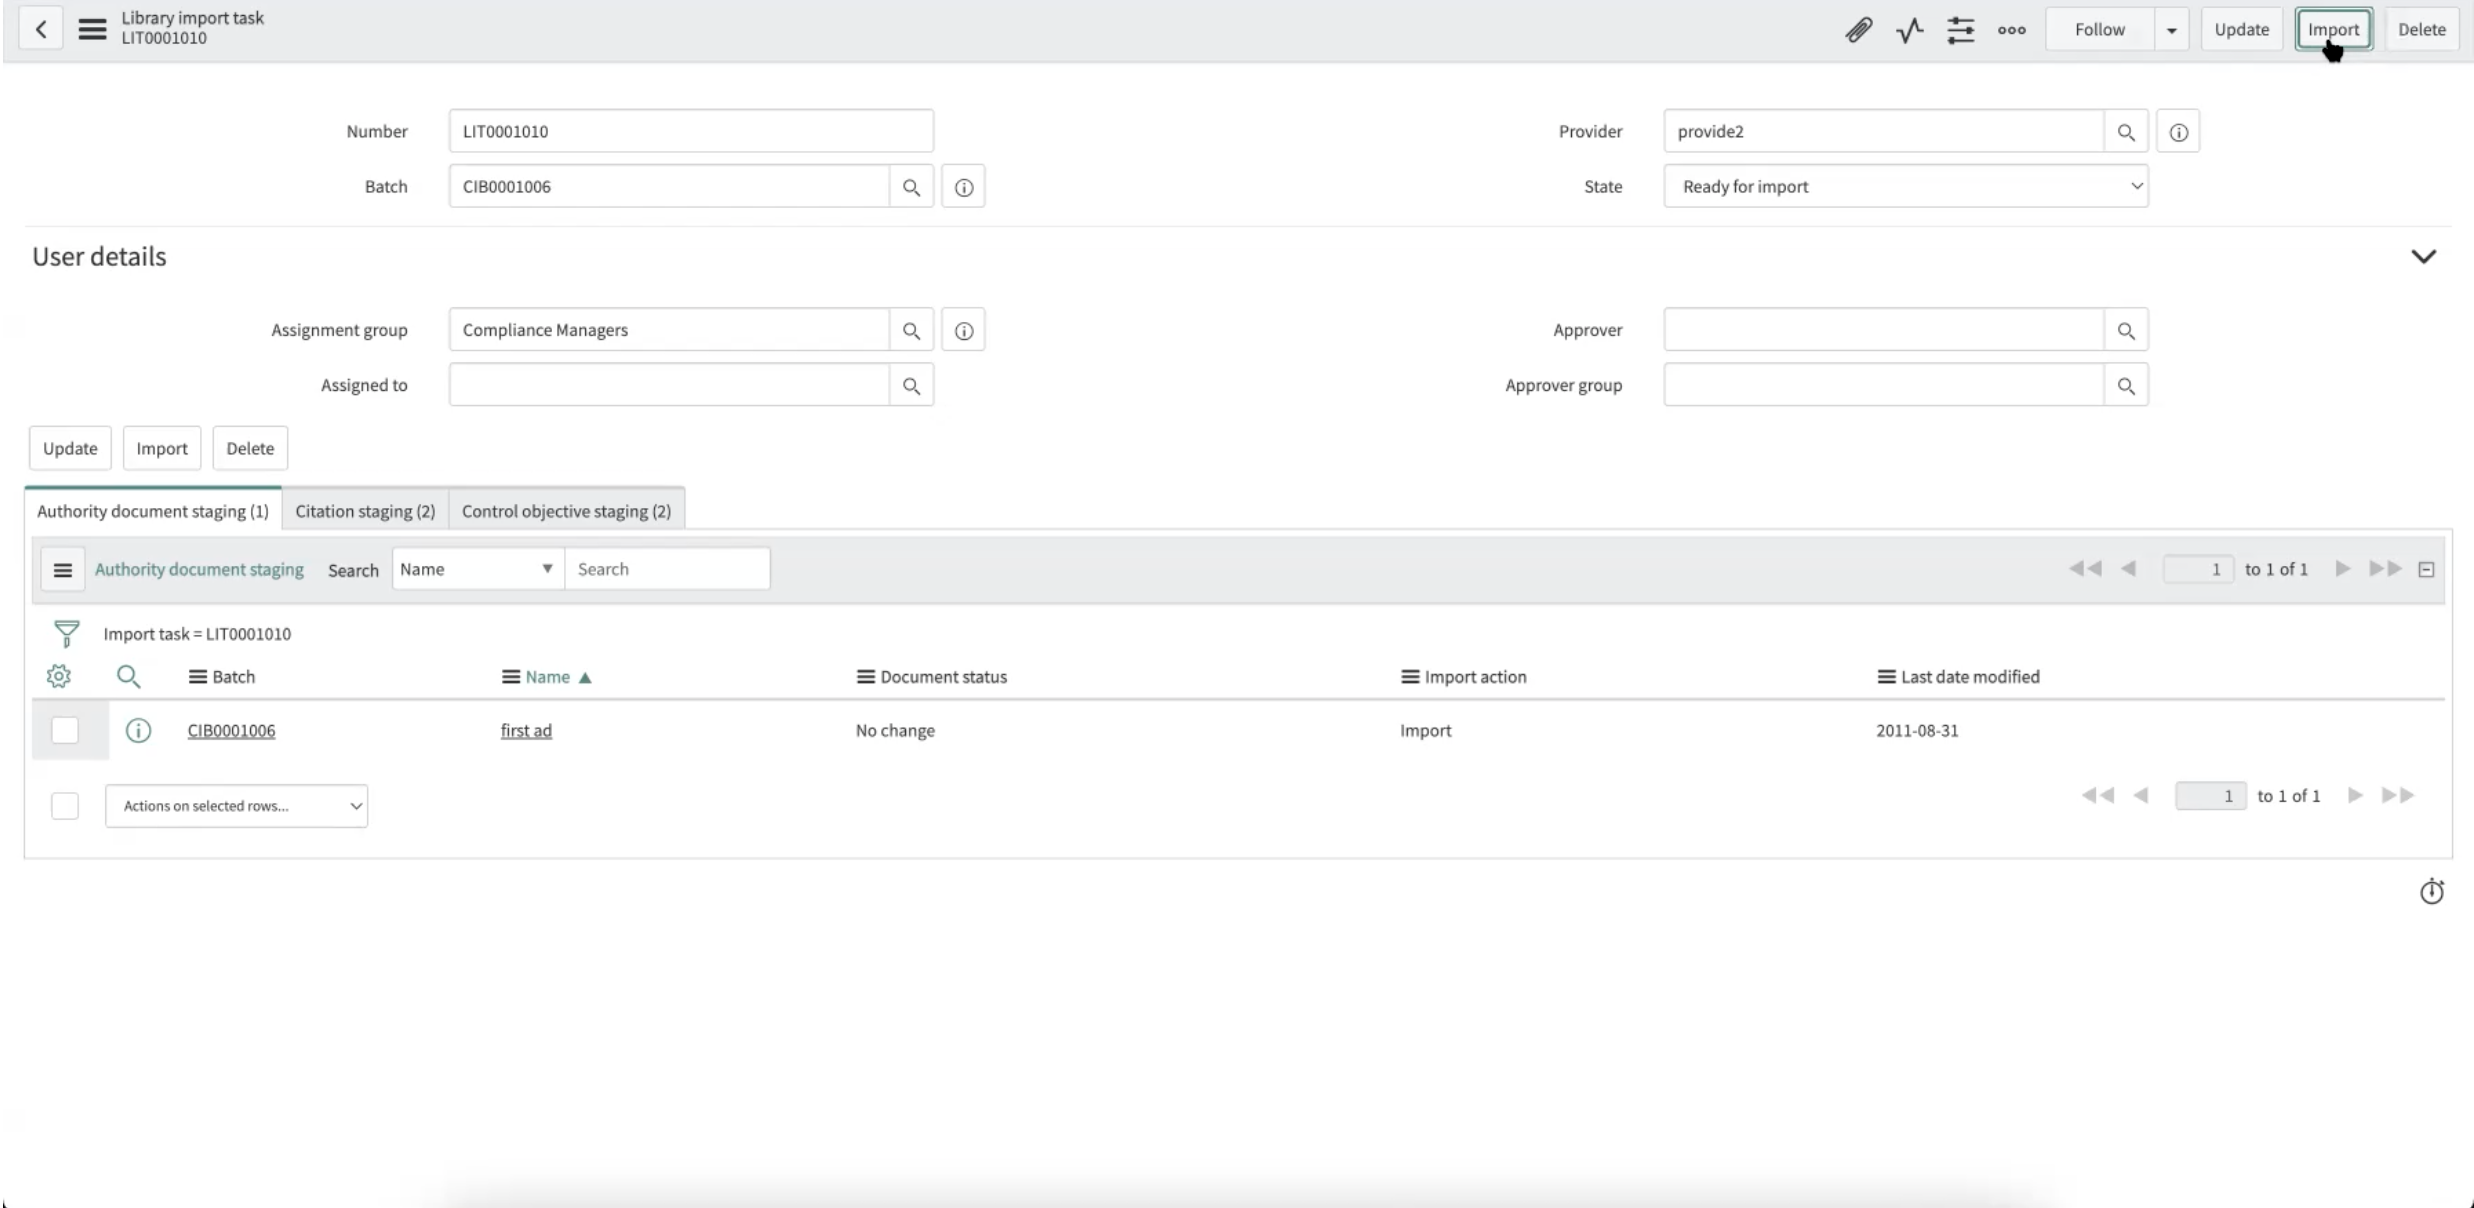Click the lower Import button

tap(162, 448)
